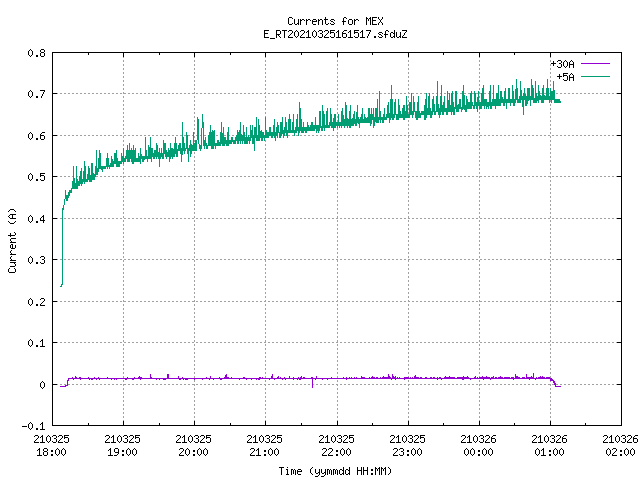Click the y-axis tick value 0.8
The height and width of the screenshot is (480, 640).
click(36, 53)
